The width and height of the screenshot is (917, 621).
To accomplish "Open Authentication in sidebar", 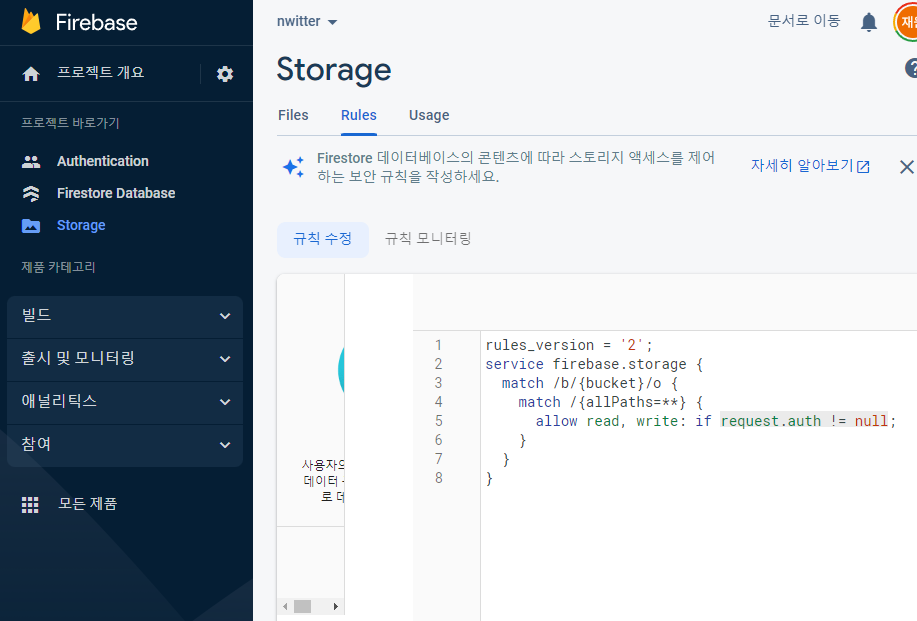I will (x=102, y=161).
